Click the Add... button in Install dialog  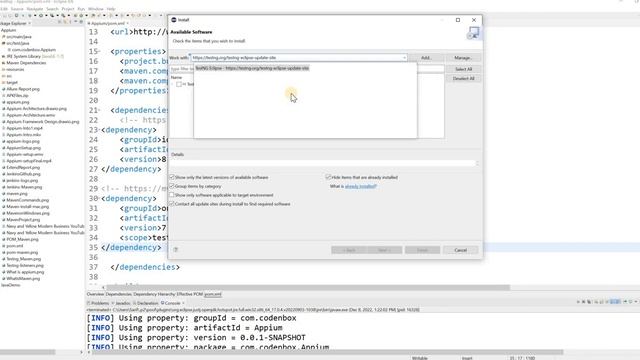point(426,58)
